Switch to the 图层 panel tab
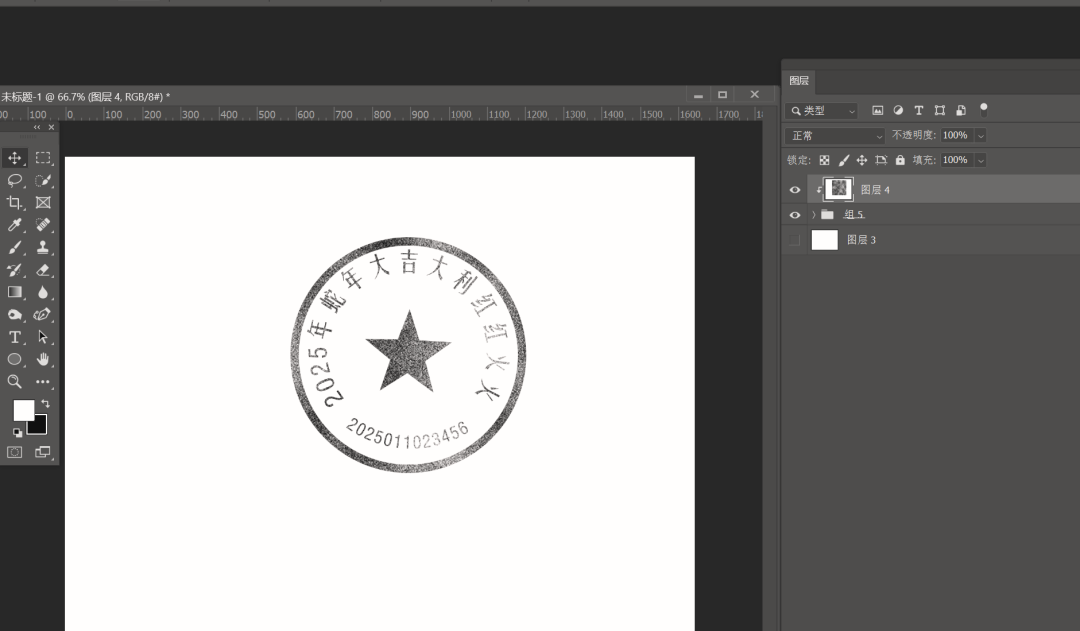1080x631 pixels. 799,81
